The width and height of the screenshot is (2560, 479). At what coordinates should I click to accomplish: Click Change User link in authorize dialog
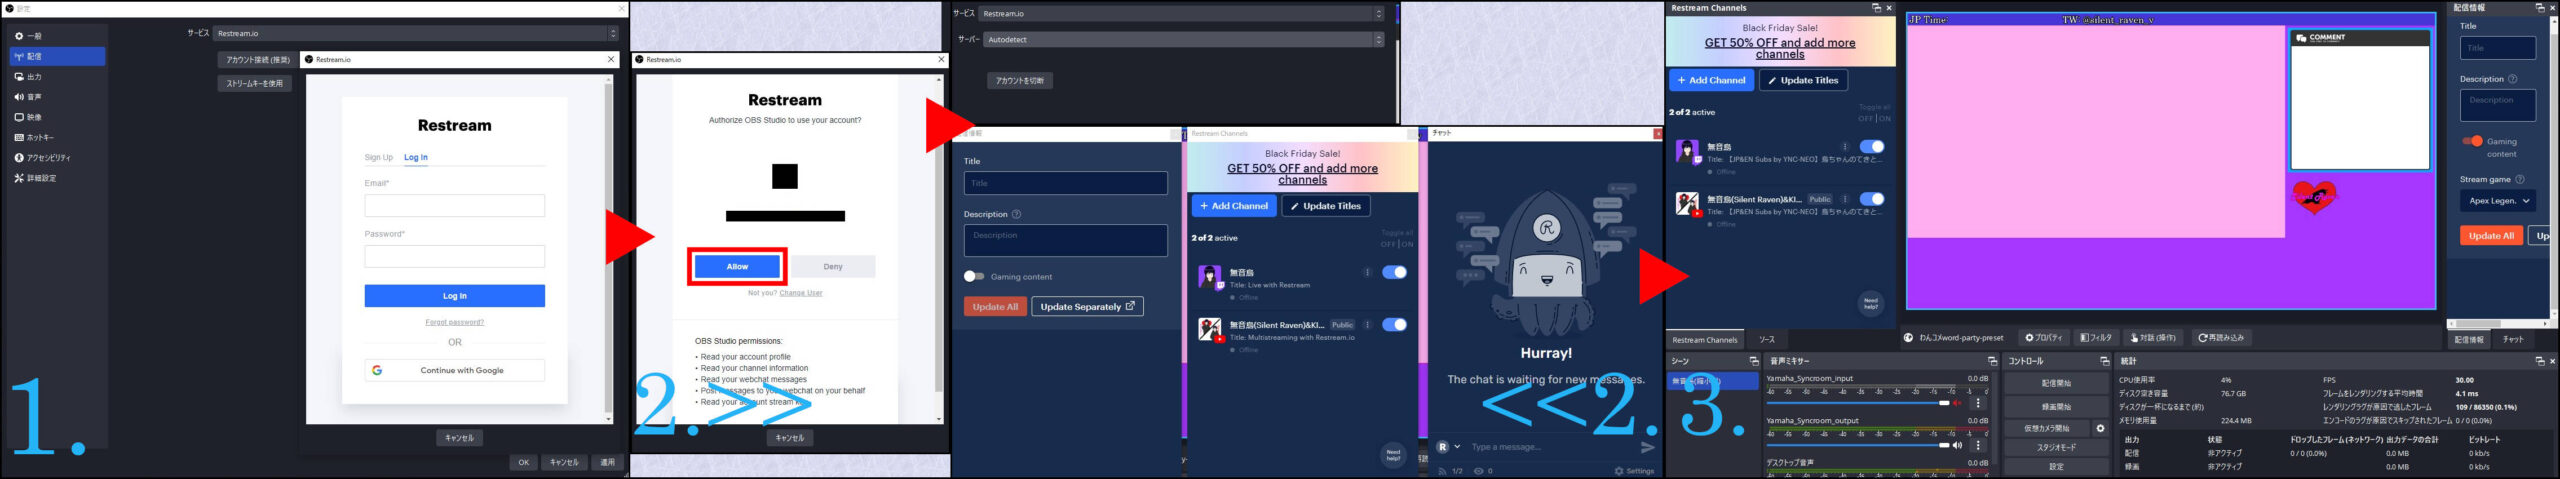(x=801, y=293)
